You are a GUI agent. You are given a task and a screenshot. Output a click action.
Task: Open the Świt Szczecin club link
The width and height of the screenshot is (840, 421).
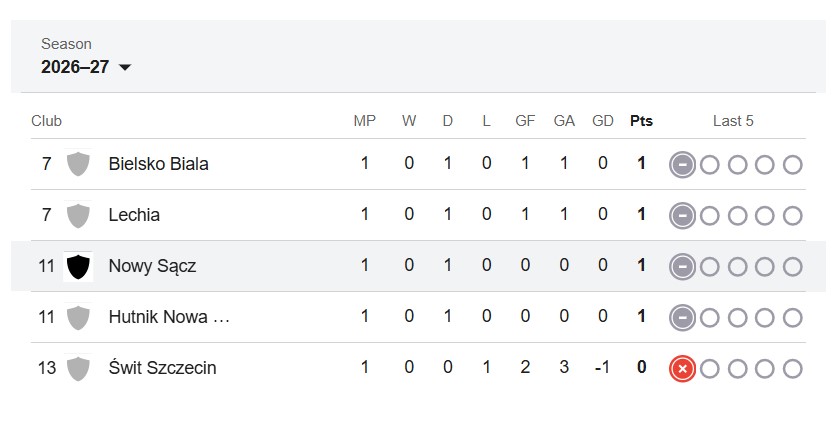tap(162, 368)
